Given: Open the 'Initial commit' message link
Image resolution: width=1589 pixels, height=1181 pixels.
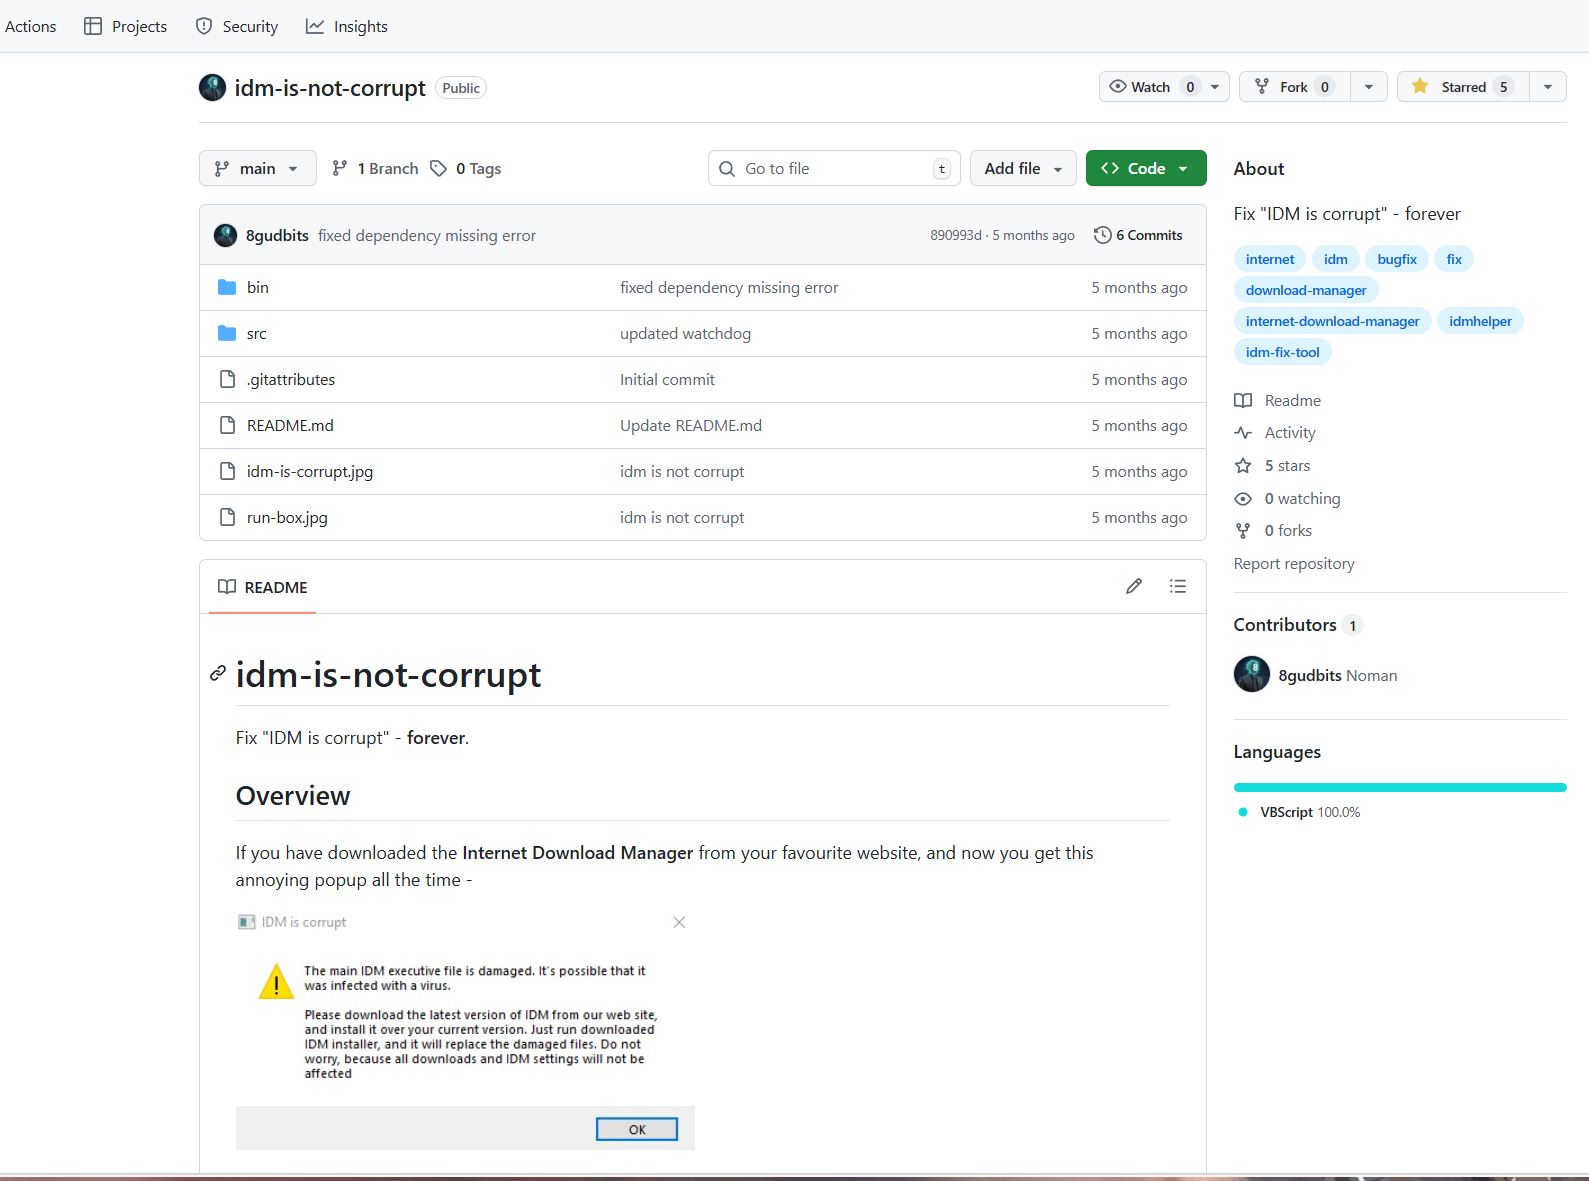Looking at the screenshot, I should pyautogui.click(x=667, y=379).
